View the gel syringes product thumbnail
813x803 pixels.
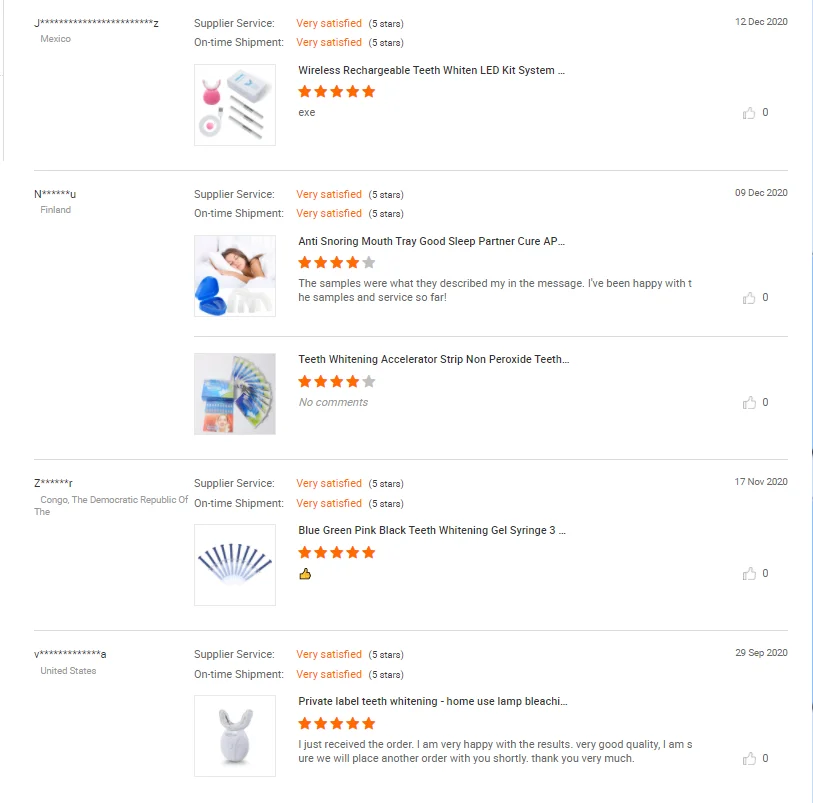tap(235, 565)
